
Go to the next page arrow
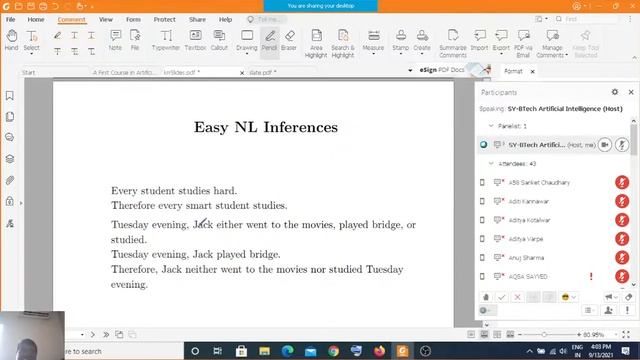click(x=93, y=335)
